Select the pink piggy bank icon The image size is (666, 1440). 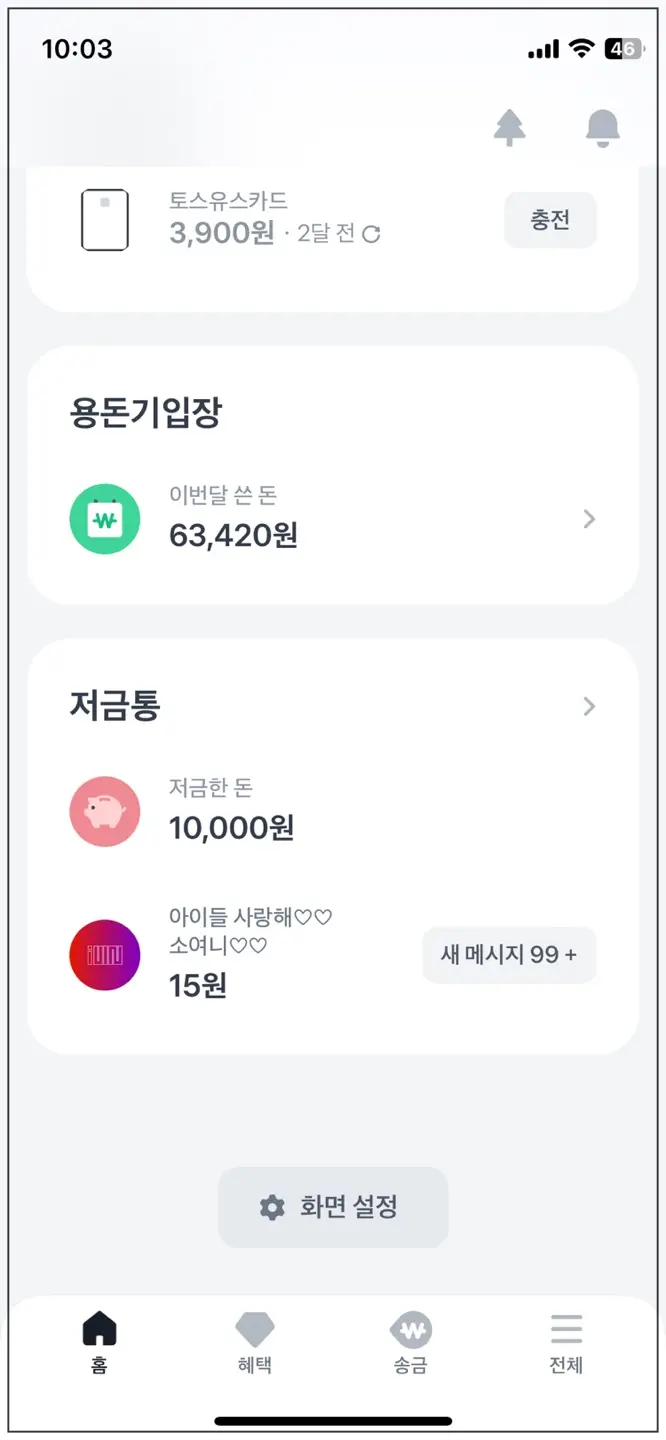(x=104, y=811)
